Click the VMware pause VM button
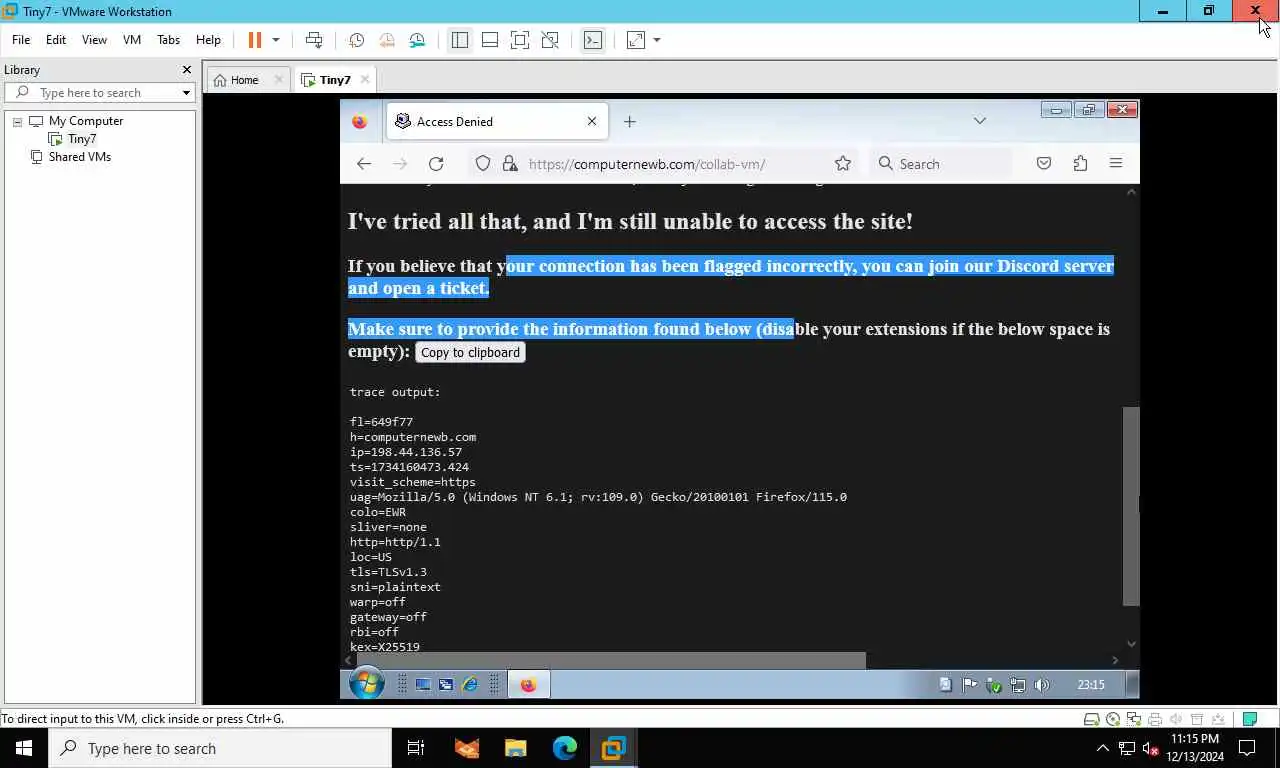1280x768 pixels. [255, 40]
